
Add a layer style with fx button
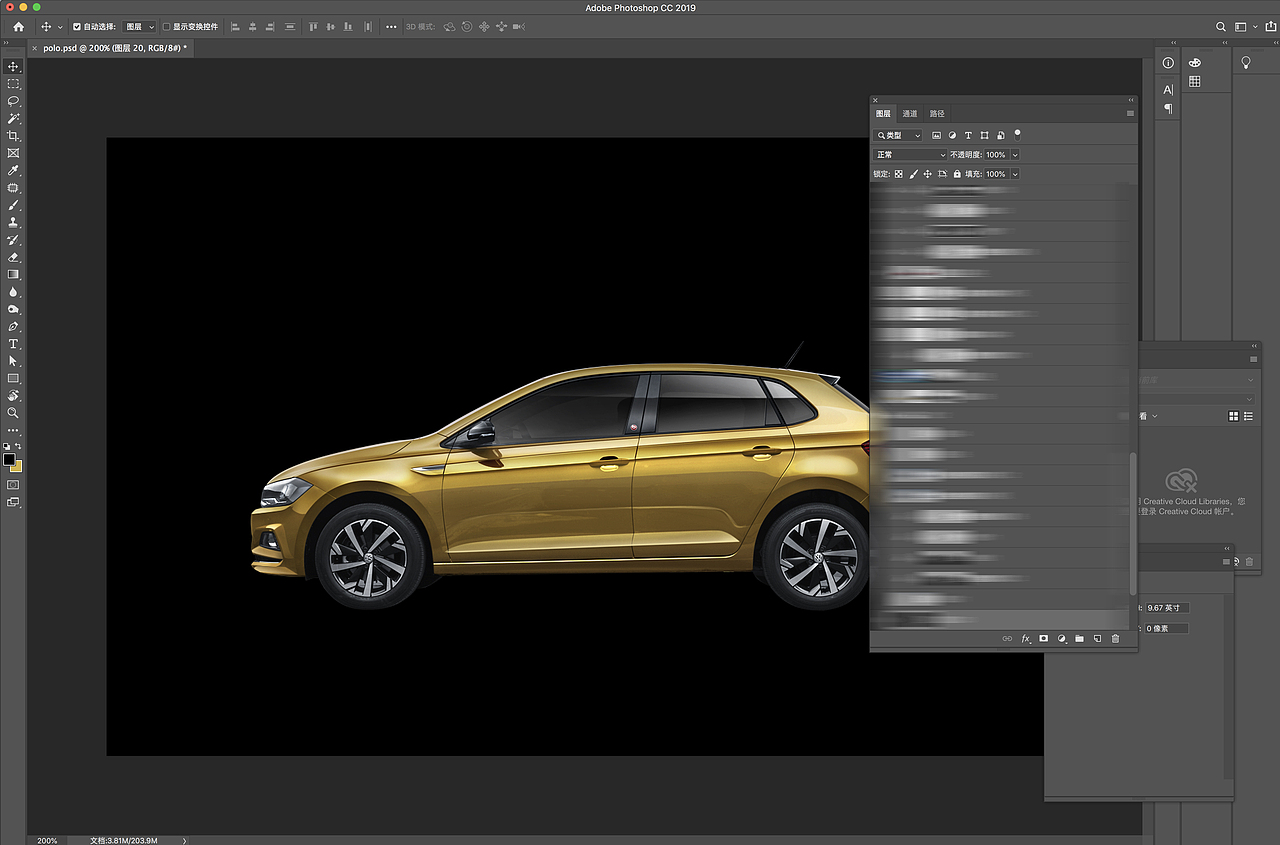(1025, 639)
